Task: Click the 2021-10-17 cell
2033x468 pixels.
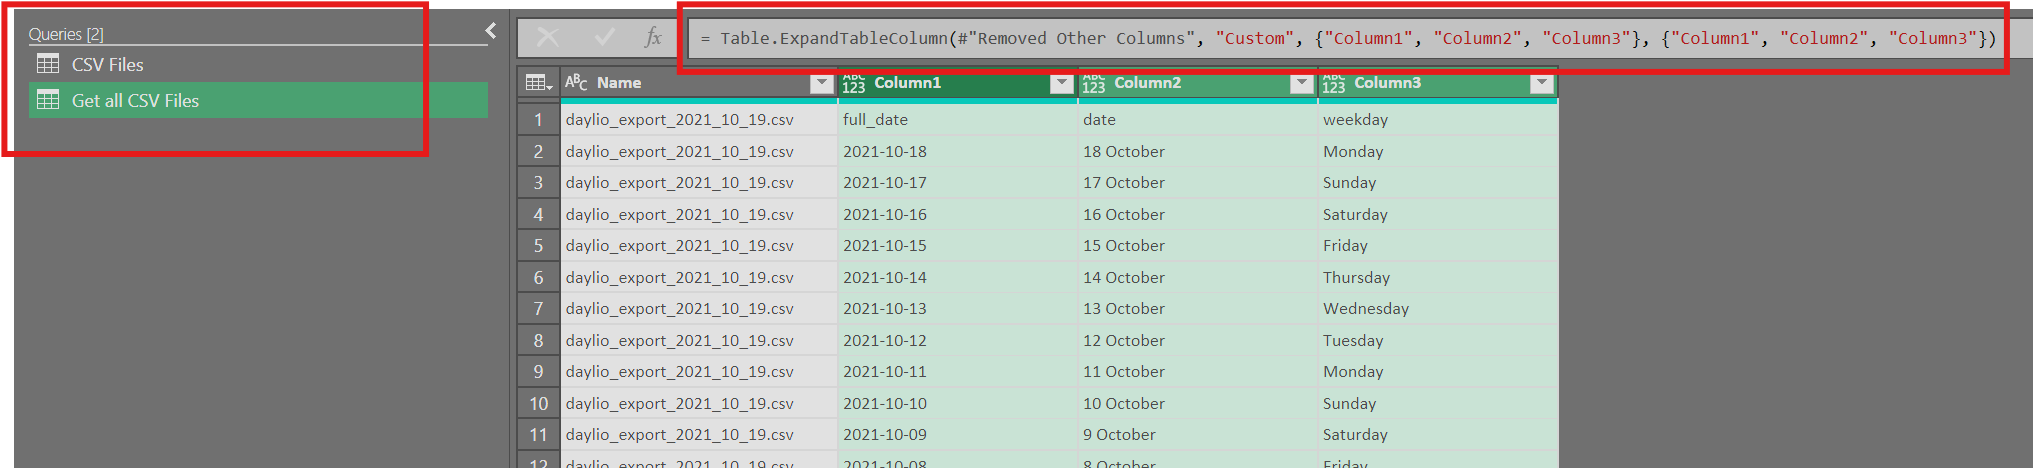Action: pos(958,183)
